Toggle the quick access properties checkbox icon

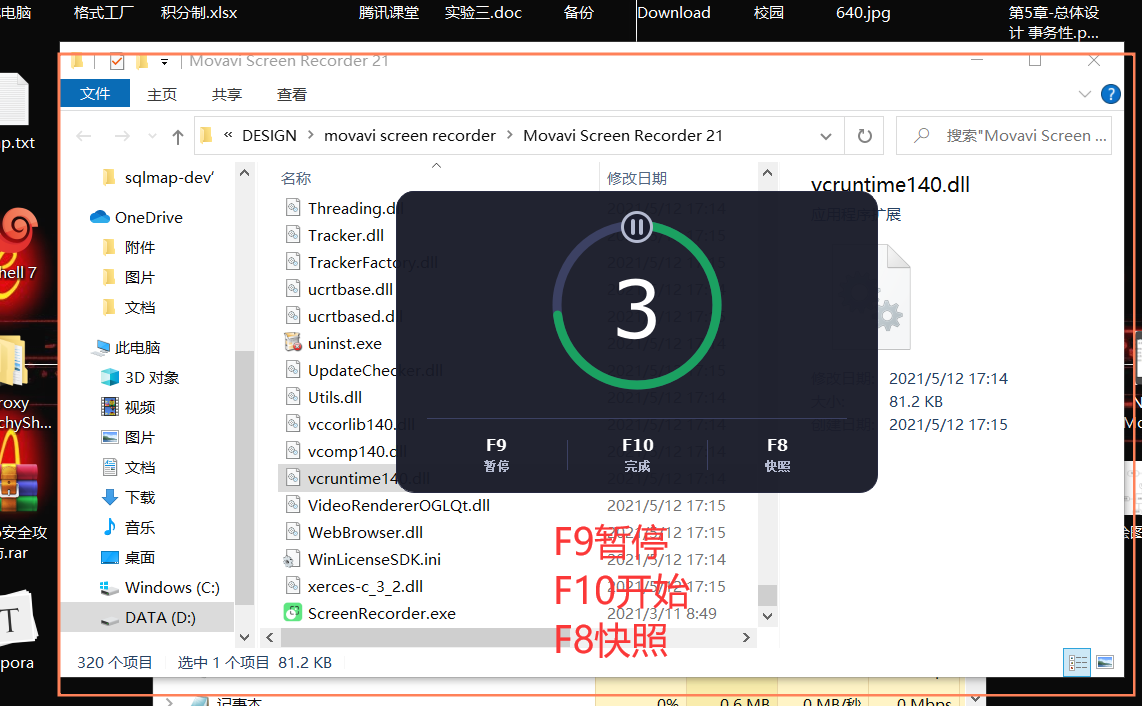click(117, 61)
